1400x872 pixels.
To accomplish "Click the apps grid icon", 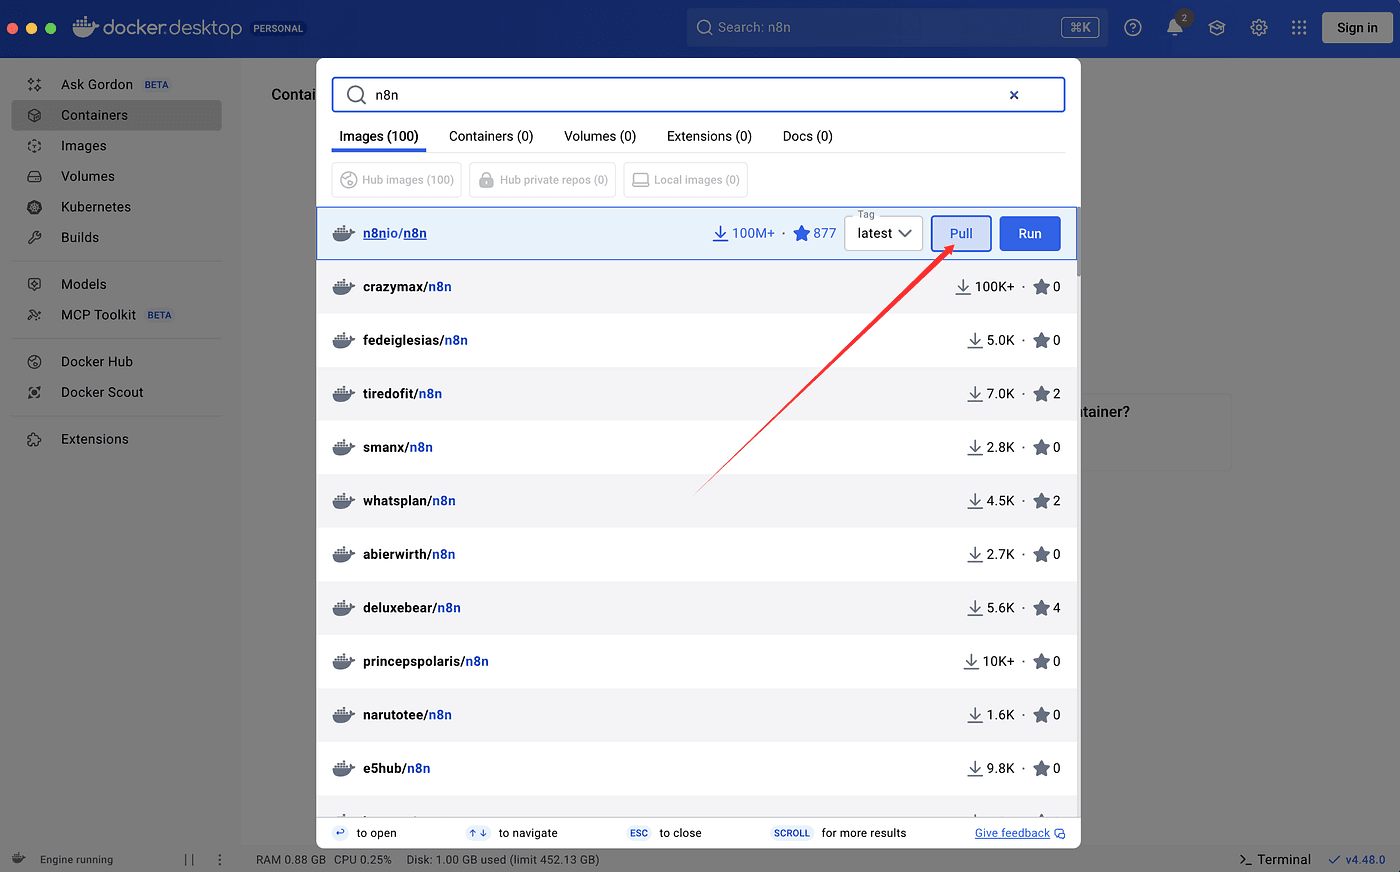I will [x=1299, y=28].
